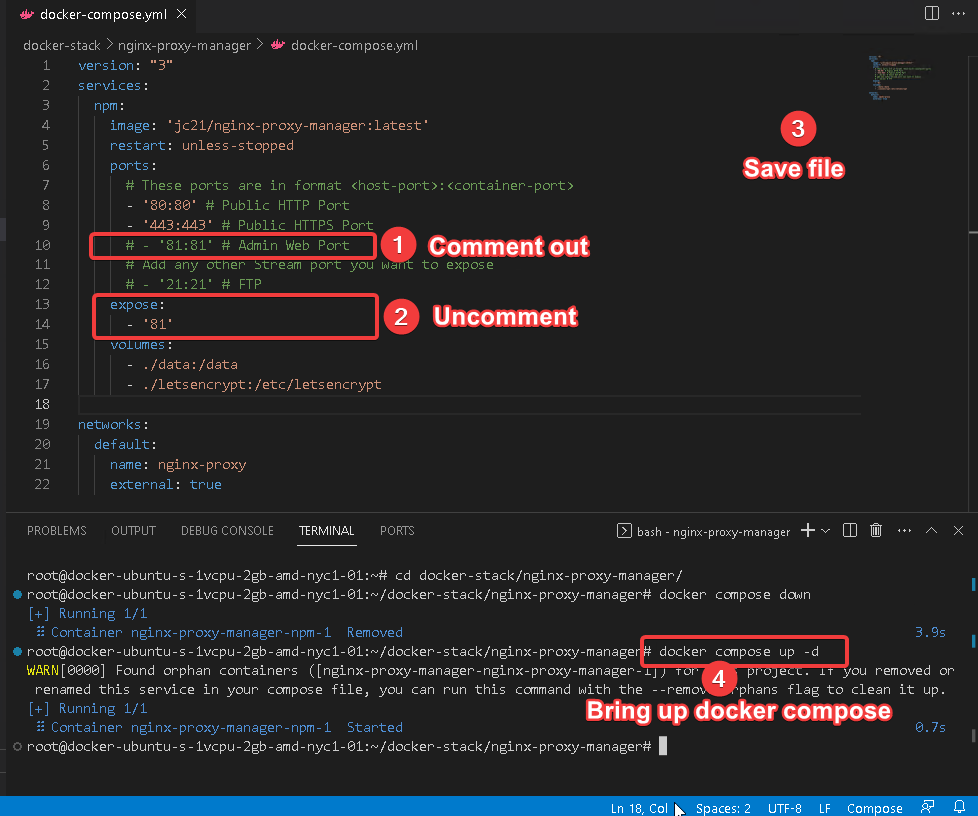978x816 pixels.
Task: Click the 'networks:' key
Action: coord(113,424)
